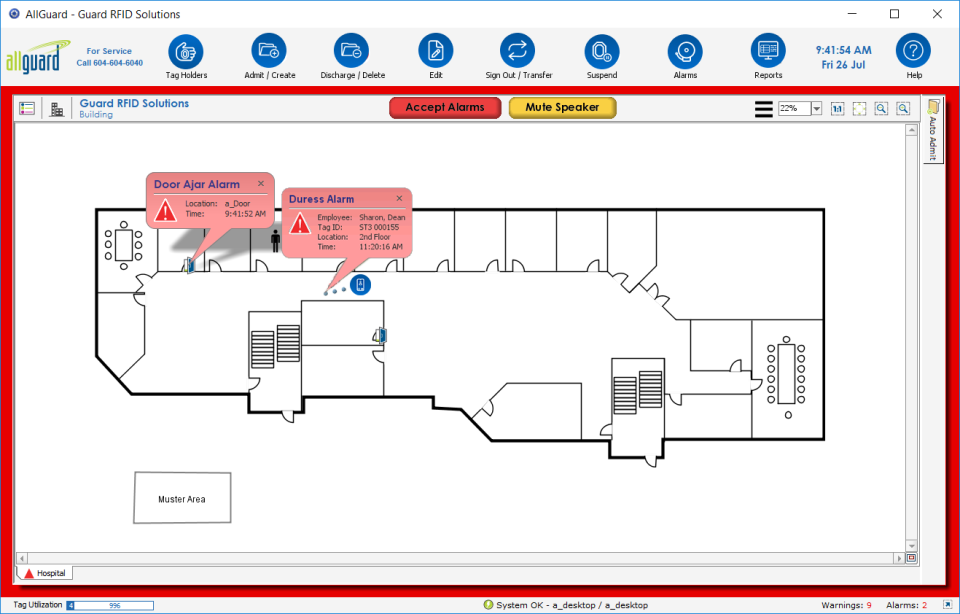The height and width of the screenshot is (614, 960).
Task: Click the Discharge / Delete icon
Action: coord(351,51)
